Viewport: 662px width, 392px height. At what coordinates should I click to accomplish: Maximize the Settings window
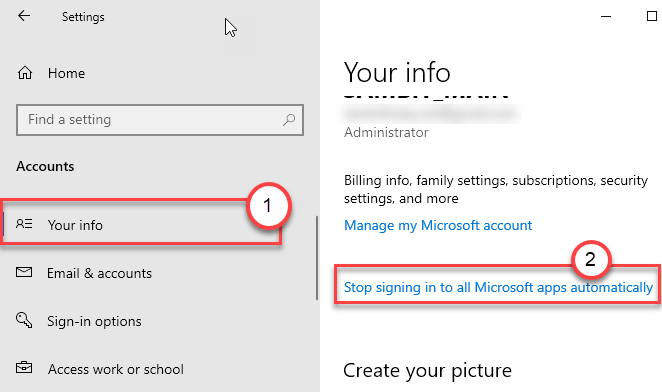tap(652, 16)
